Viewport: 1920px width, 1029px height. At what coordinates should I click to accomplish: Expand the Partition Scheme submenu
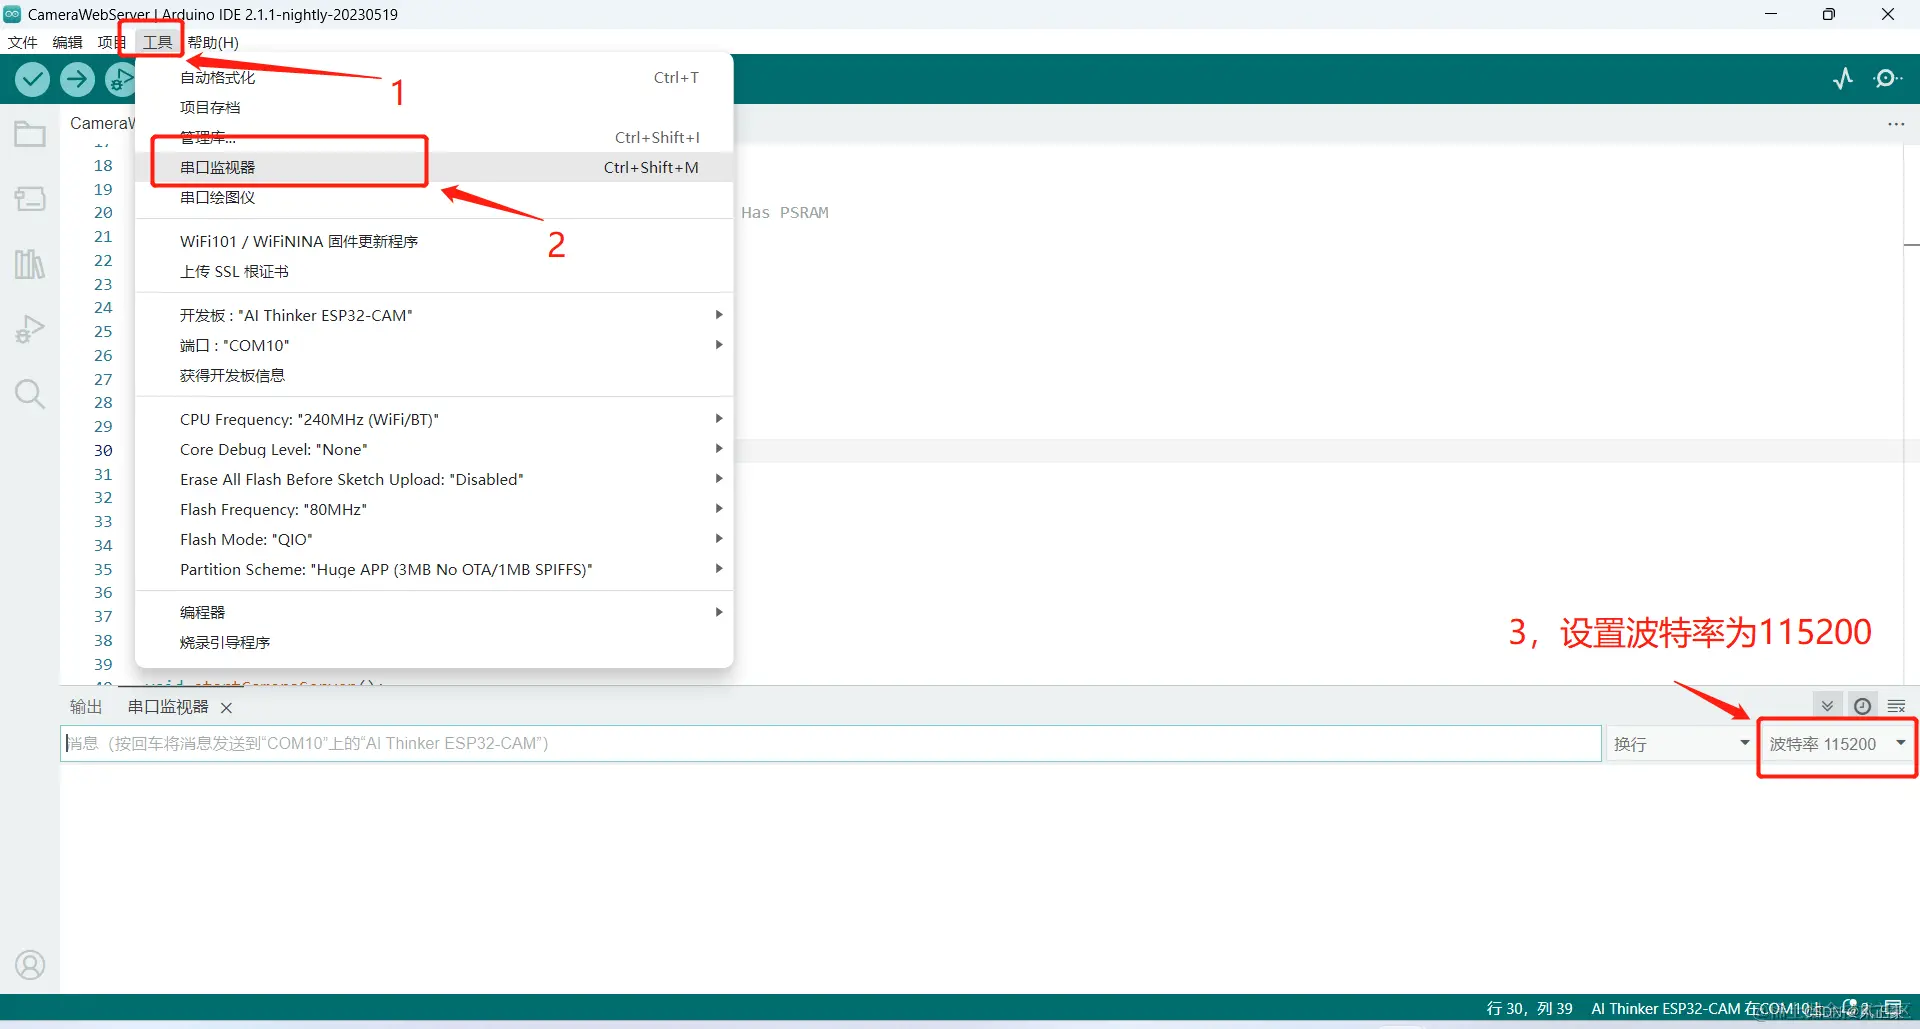click(x=434, y=569)
